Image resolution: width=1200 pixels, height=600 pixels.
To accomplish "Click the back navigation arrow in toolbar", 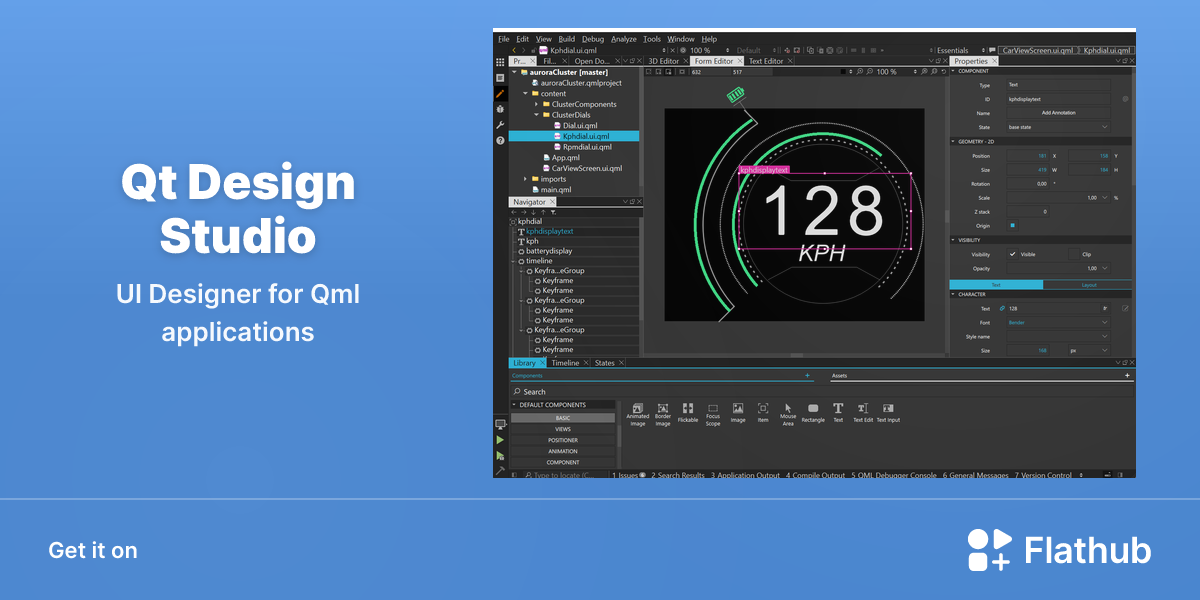I will (x=515, y=50).
